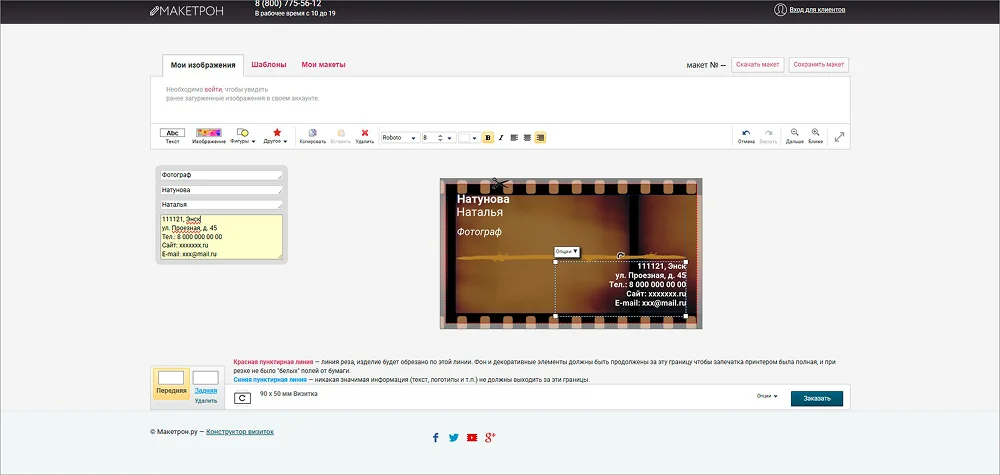Open the Мои макеты tab
The width and height of the screenshot is (1000, 475).
[x=323, y=64]
